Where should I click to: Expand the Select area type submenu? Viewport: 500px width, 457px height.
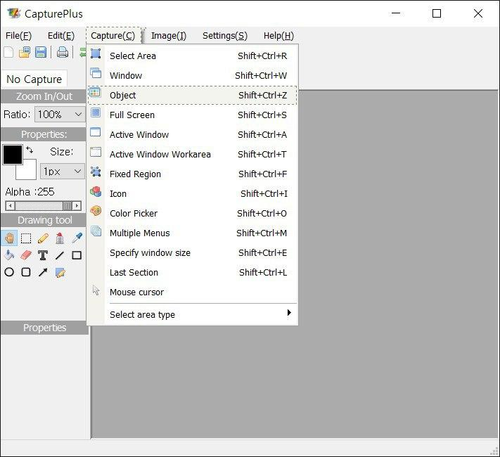[192, 314]
